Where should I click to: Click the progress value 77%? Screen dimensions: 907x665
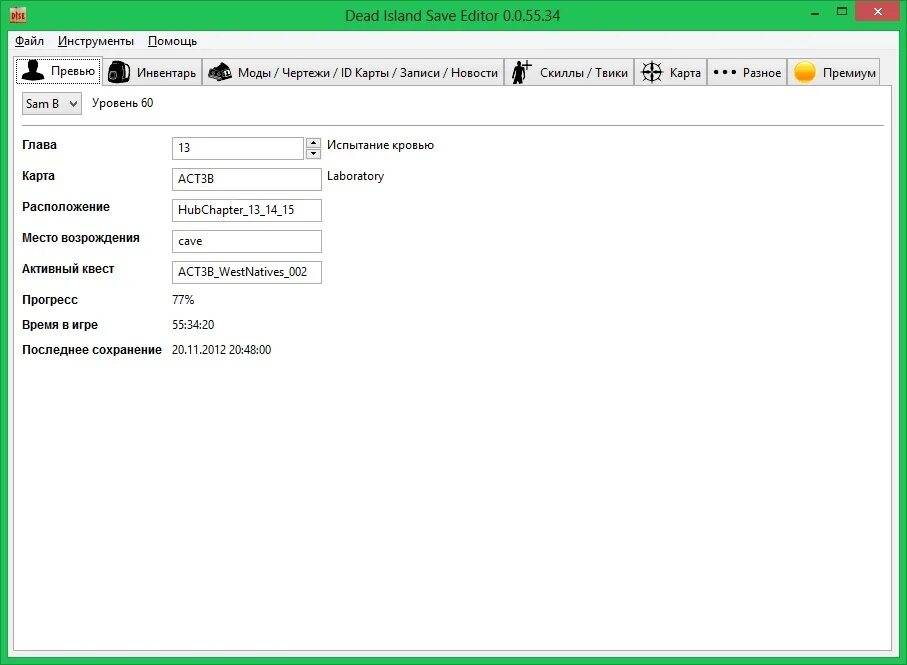(x=183, y=300)
